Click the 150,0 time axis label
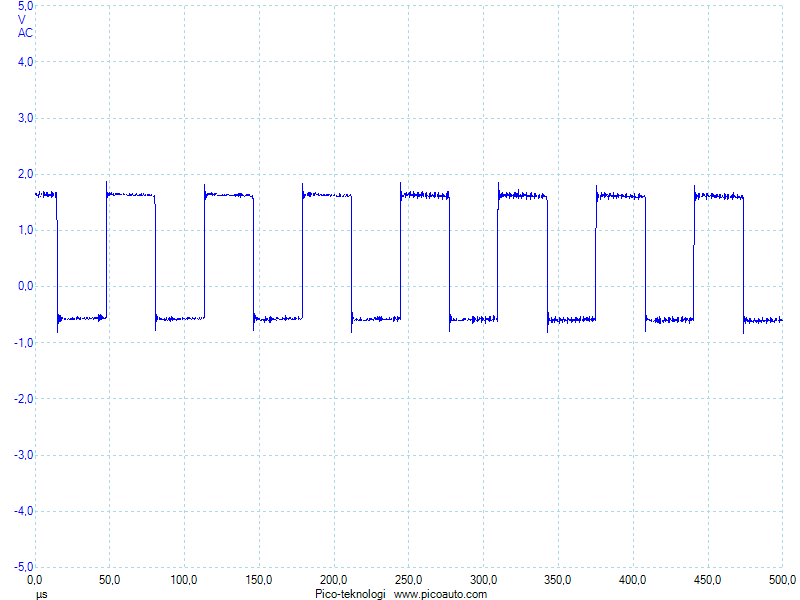Screen dimensions: 800x600 pos(259,580)
